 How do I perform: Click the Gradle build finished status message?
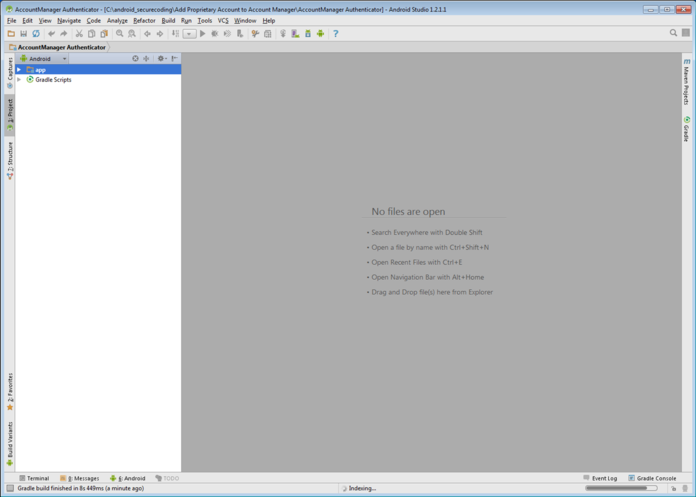(81, 489)
